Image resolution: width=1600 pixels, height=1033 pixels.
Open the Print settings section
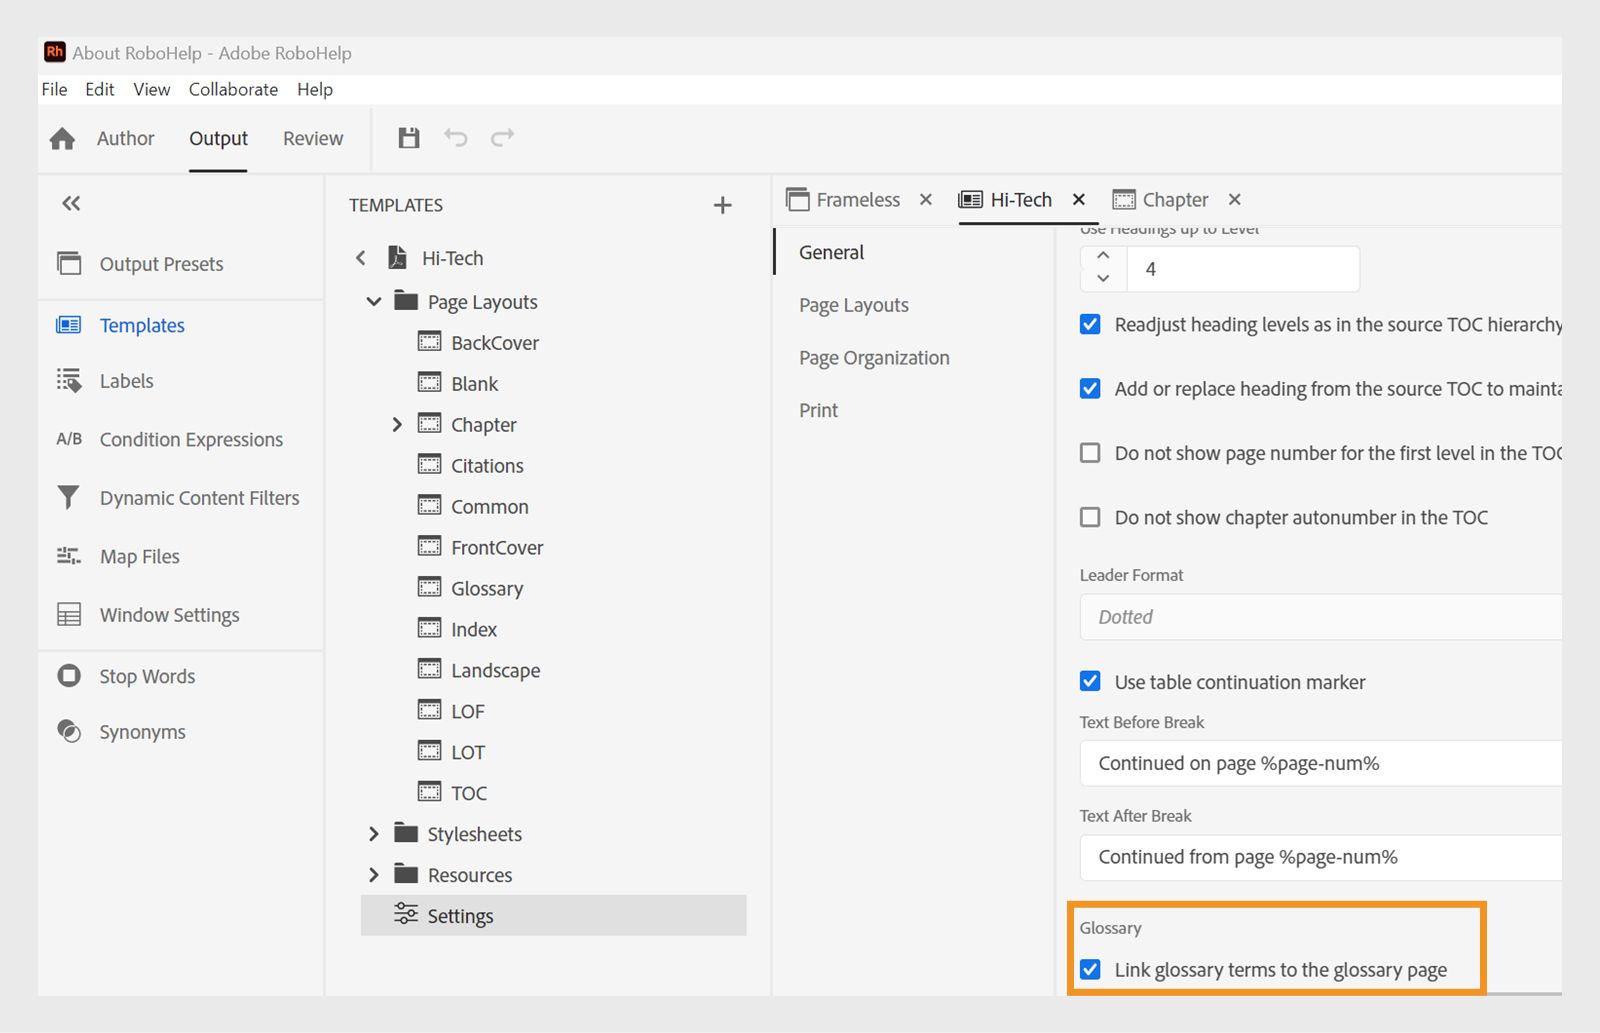click(x=818, y=410)
